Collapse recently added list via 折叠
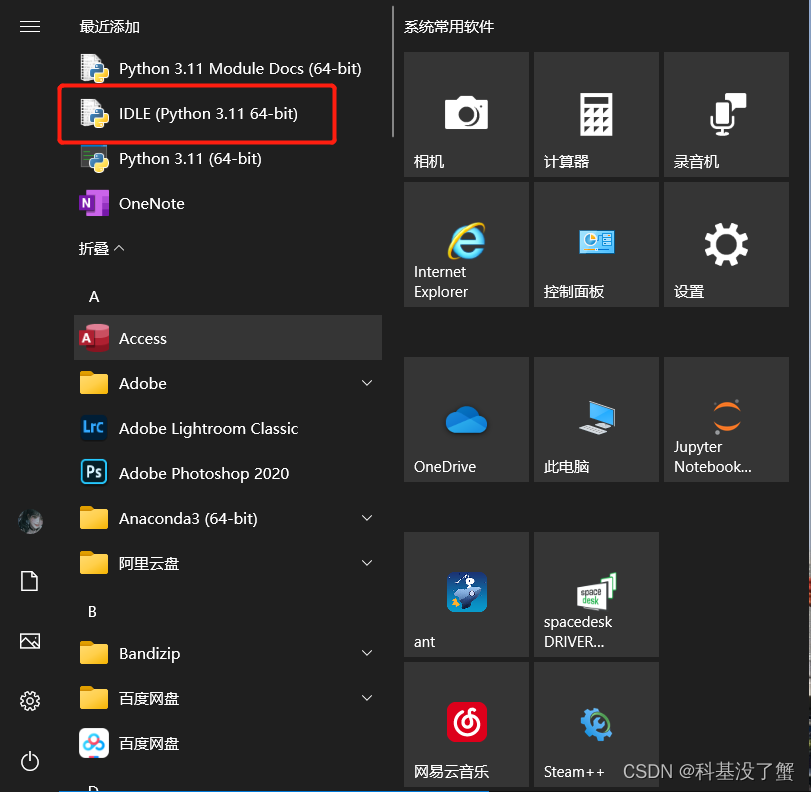811x792 pixels. pos(101,248)
